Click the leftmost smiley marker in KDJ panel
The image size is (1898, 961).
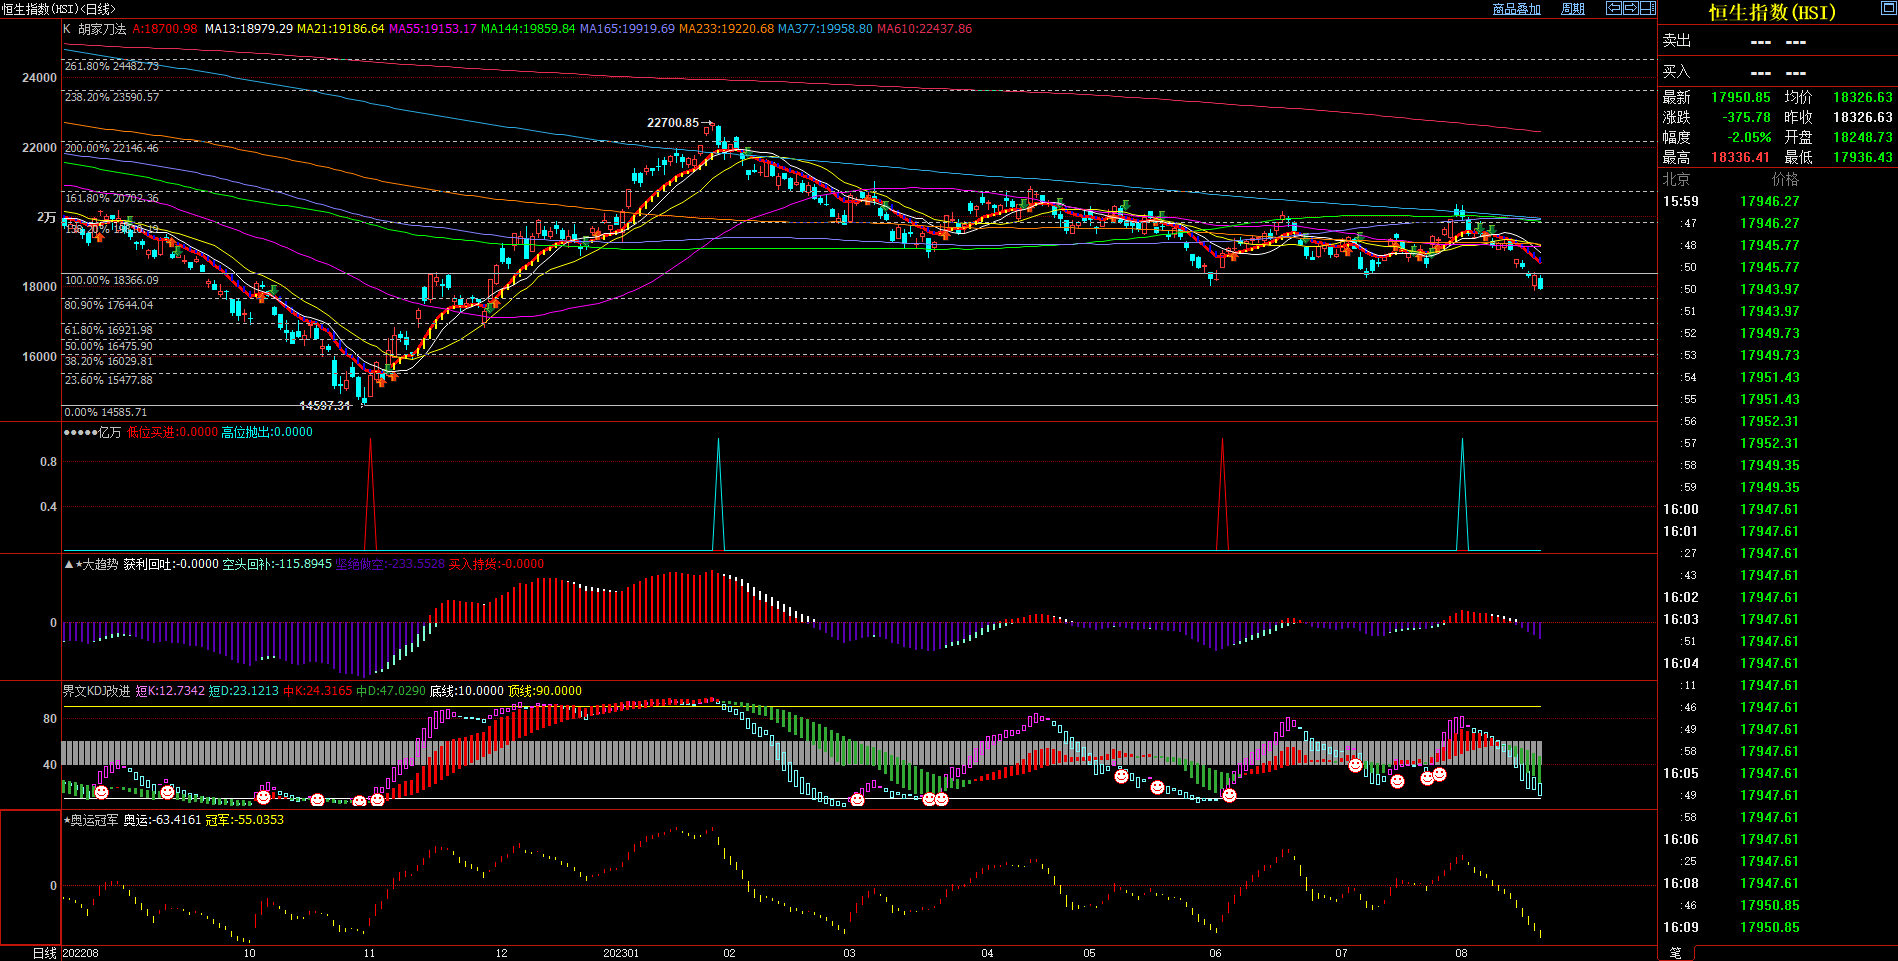[x=101, y=792]
